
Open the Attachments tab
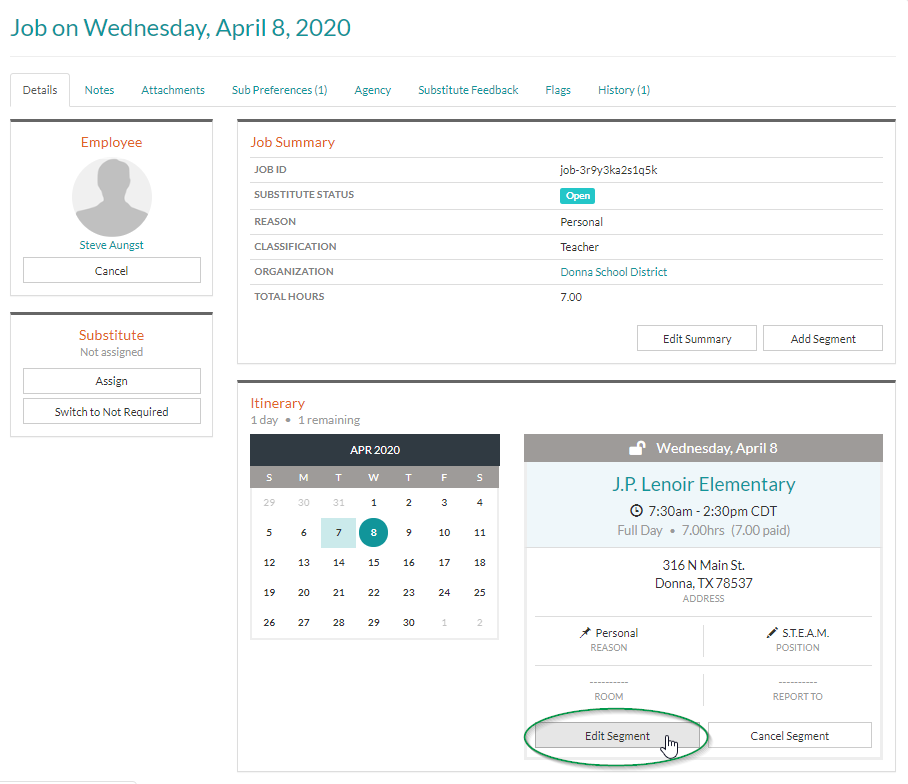pyautogui.click(x=173, y=90)
